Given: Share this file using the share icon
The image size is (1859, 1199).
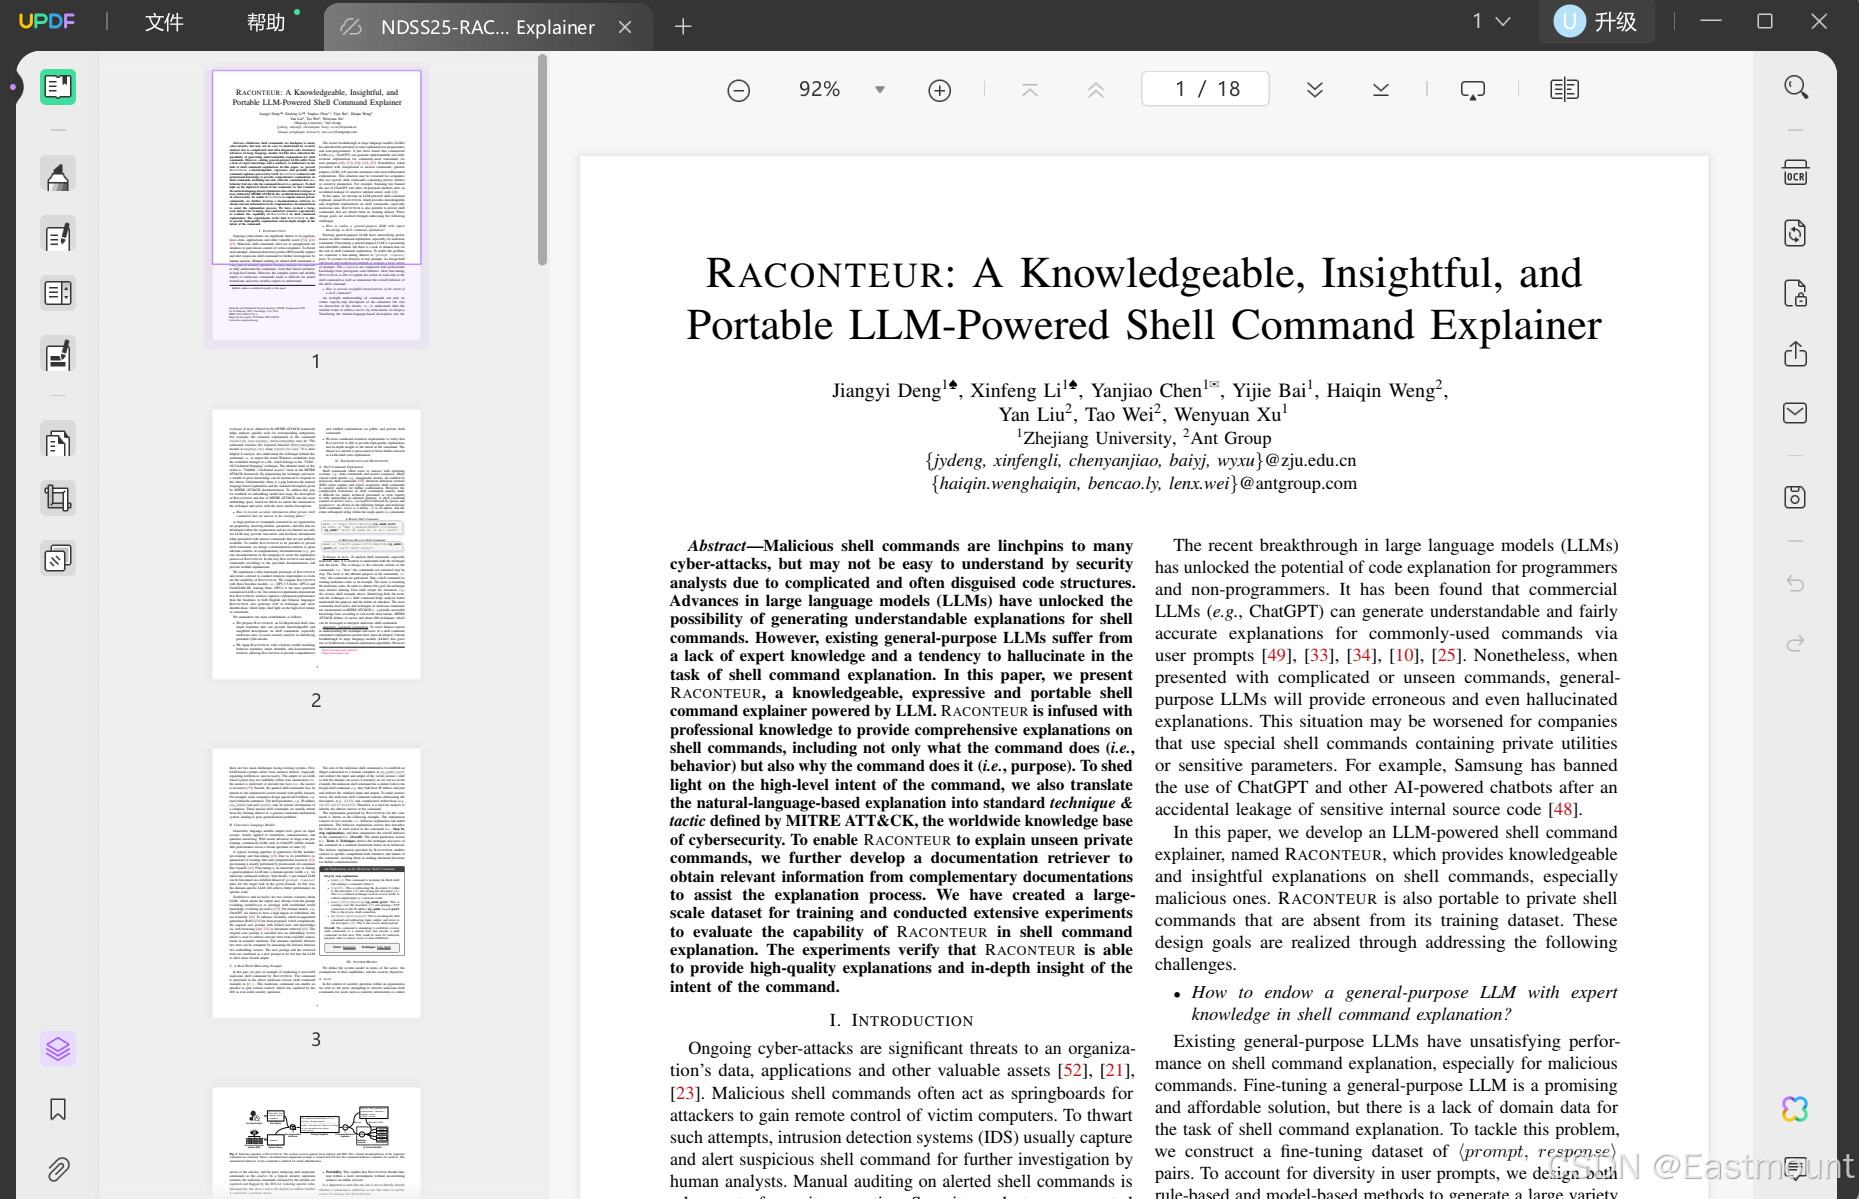Looking at the screenshot, I should coord(1796,354).
